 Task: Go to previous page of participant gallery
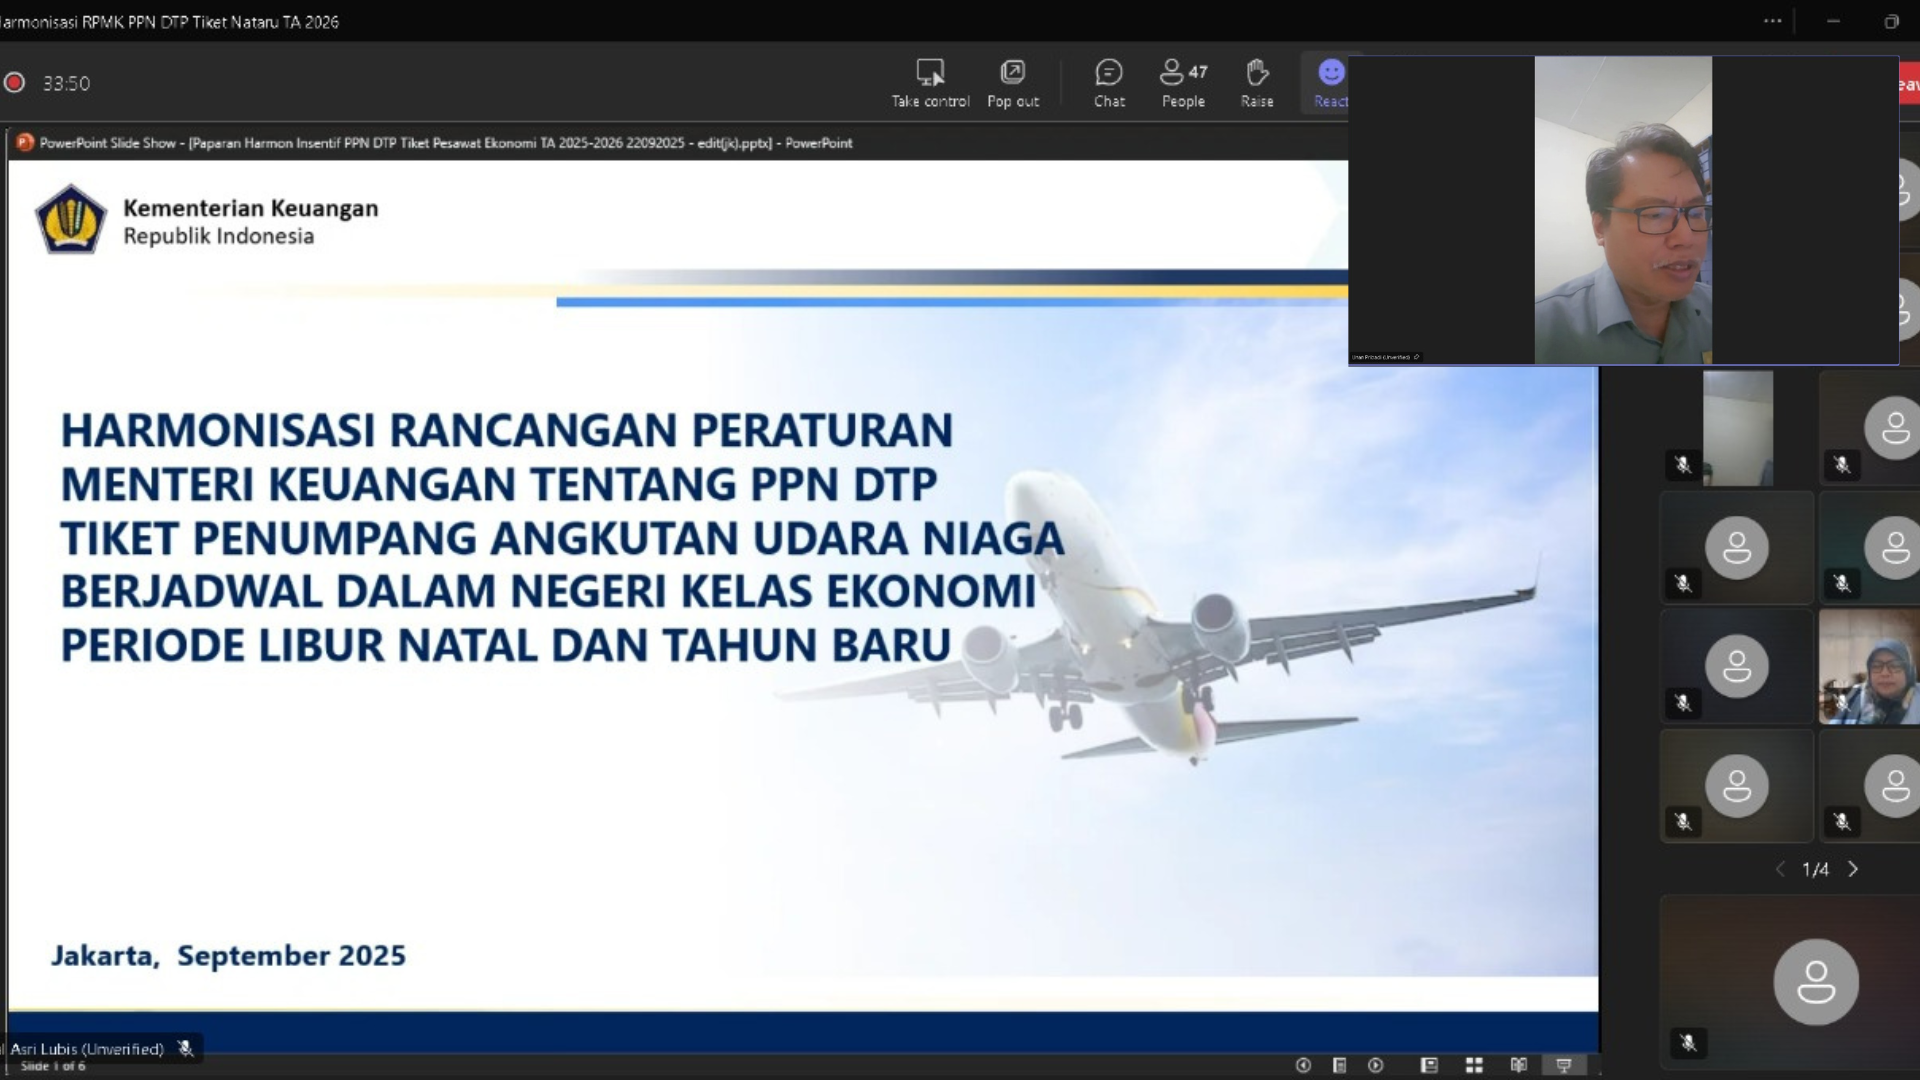point(1780,869)
